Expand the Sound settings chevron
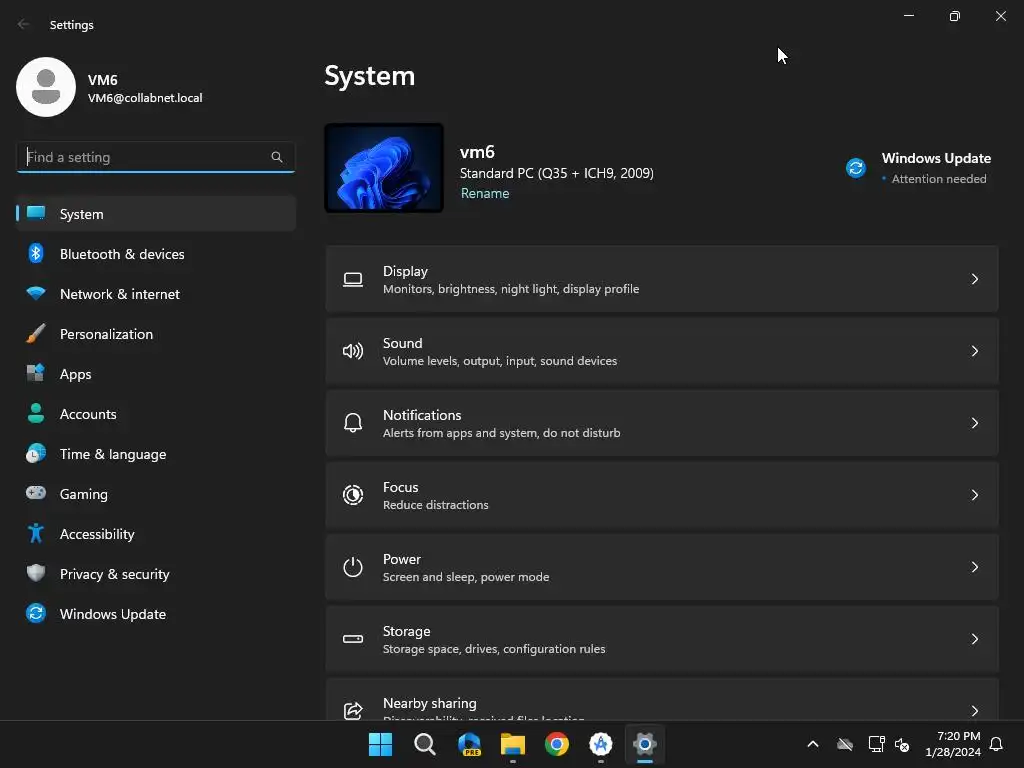1024x768 pixels. click(x=974, y=351)
